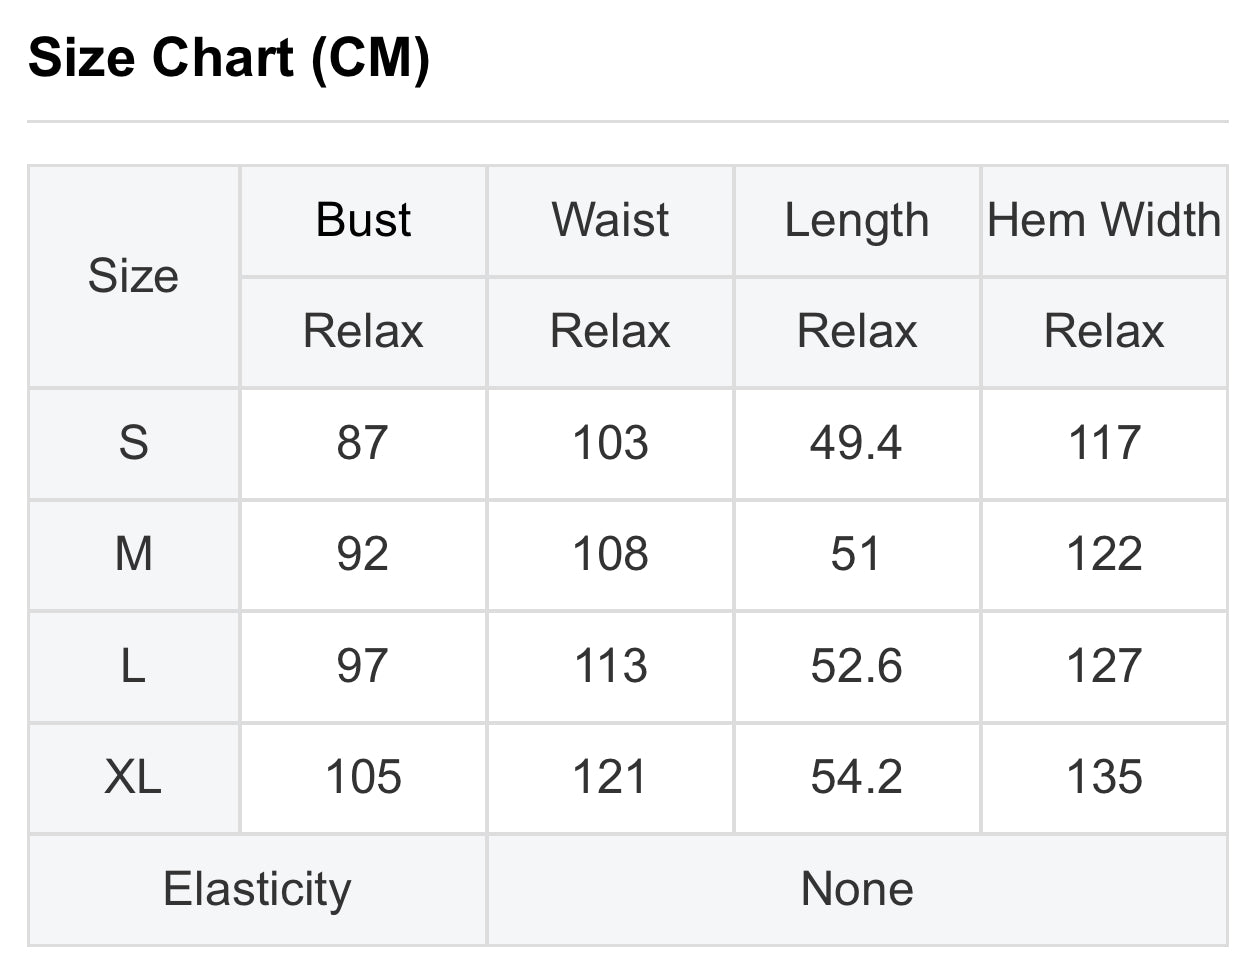Click the XL size row label
This screenshot has width=1253, height=963.
(x=134, y=778)
